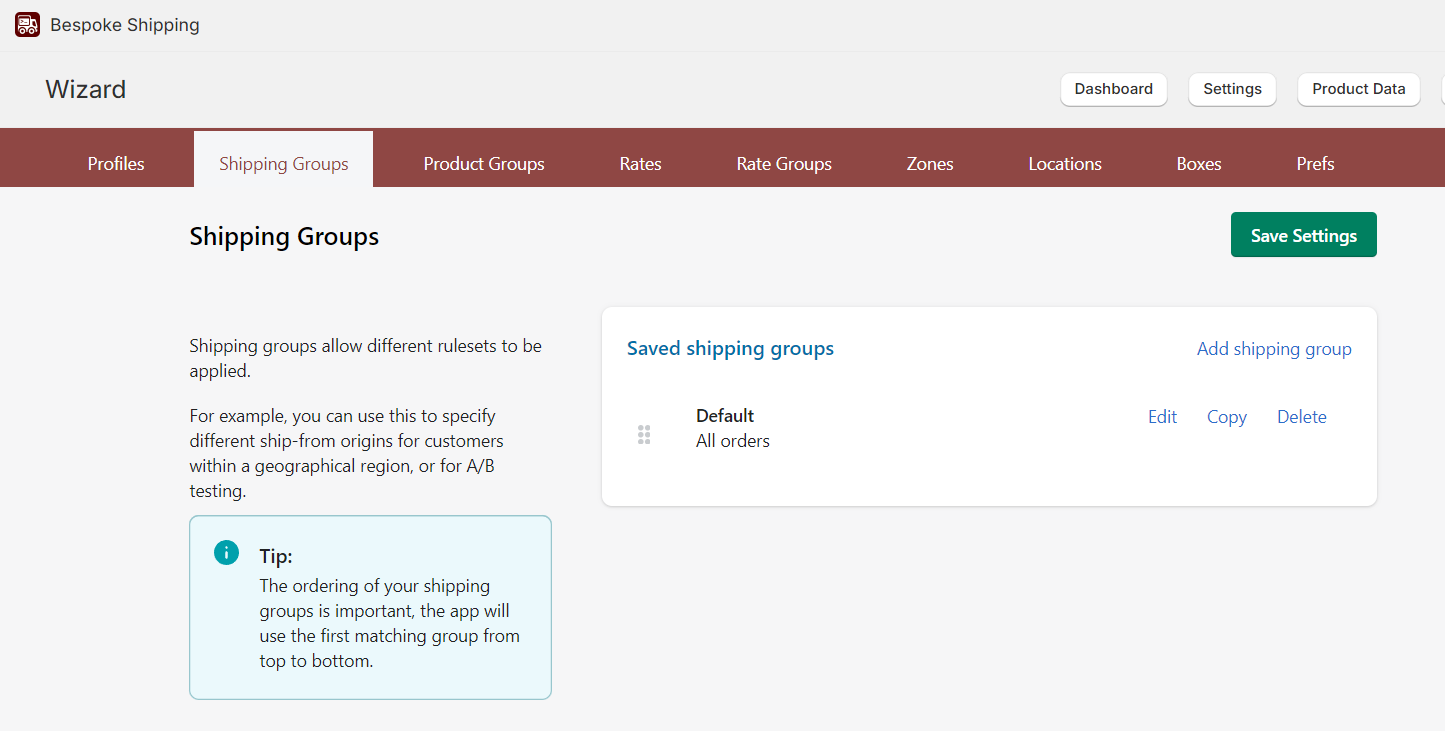Click the drag handle beside Default group
1445x731 pixels.
(644, 435)
